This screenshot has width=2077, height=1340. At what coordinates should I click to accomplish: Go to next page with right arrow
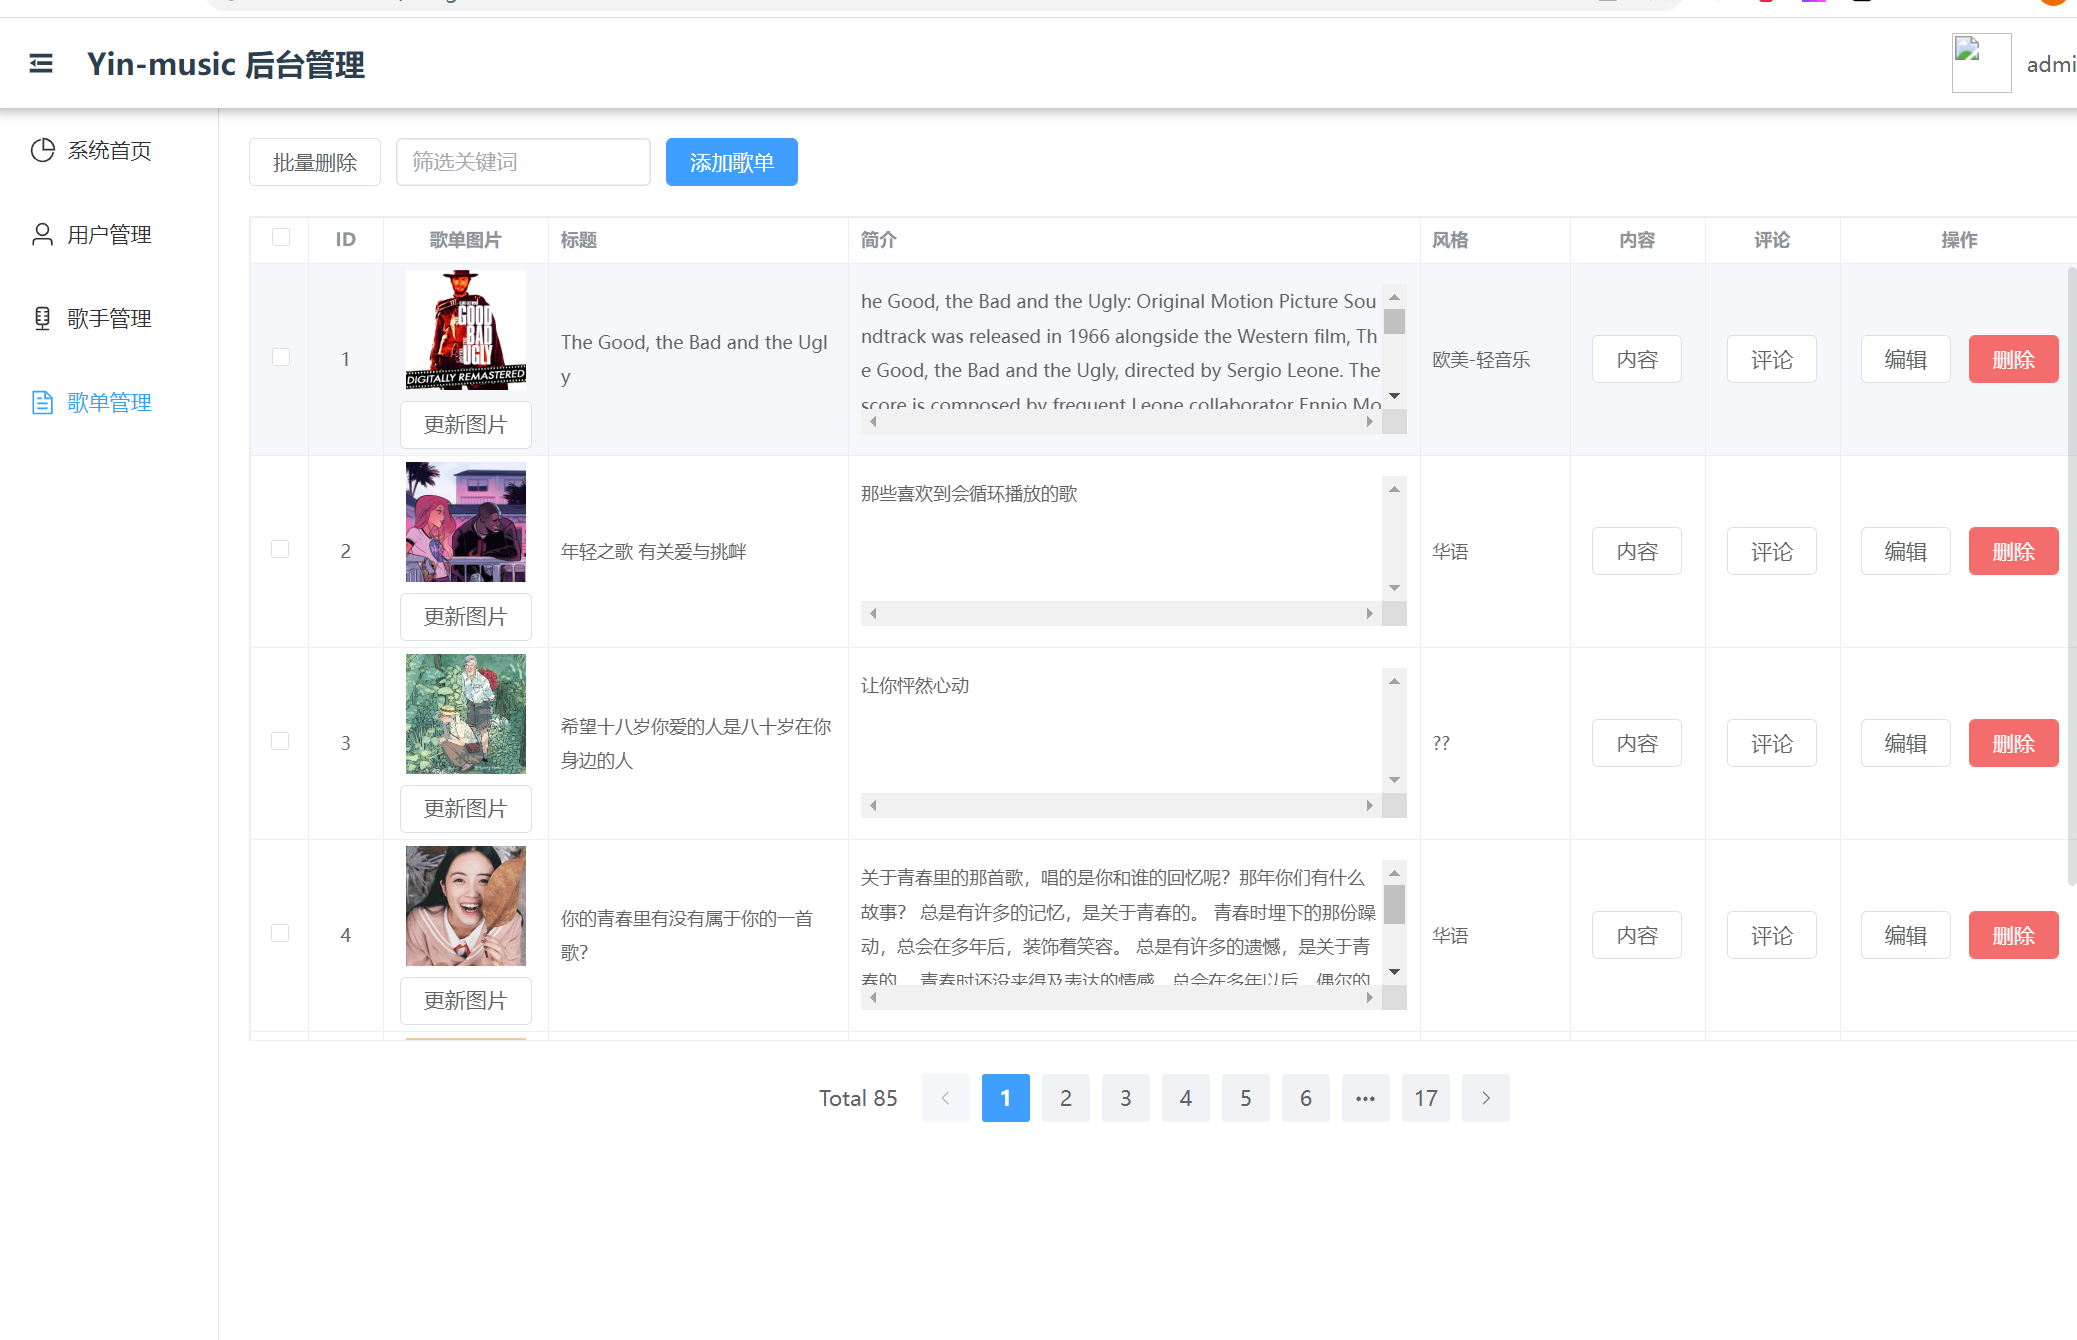(x=1485, y=1098)
